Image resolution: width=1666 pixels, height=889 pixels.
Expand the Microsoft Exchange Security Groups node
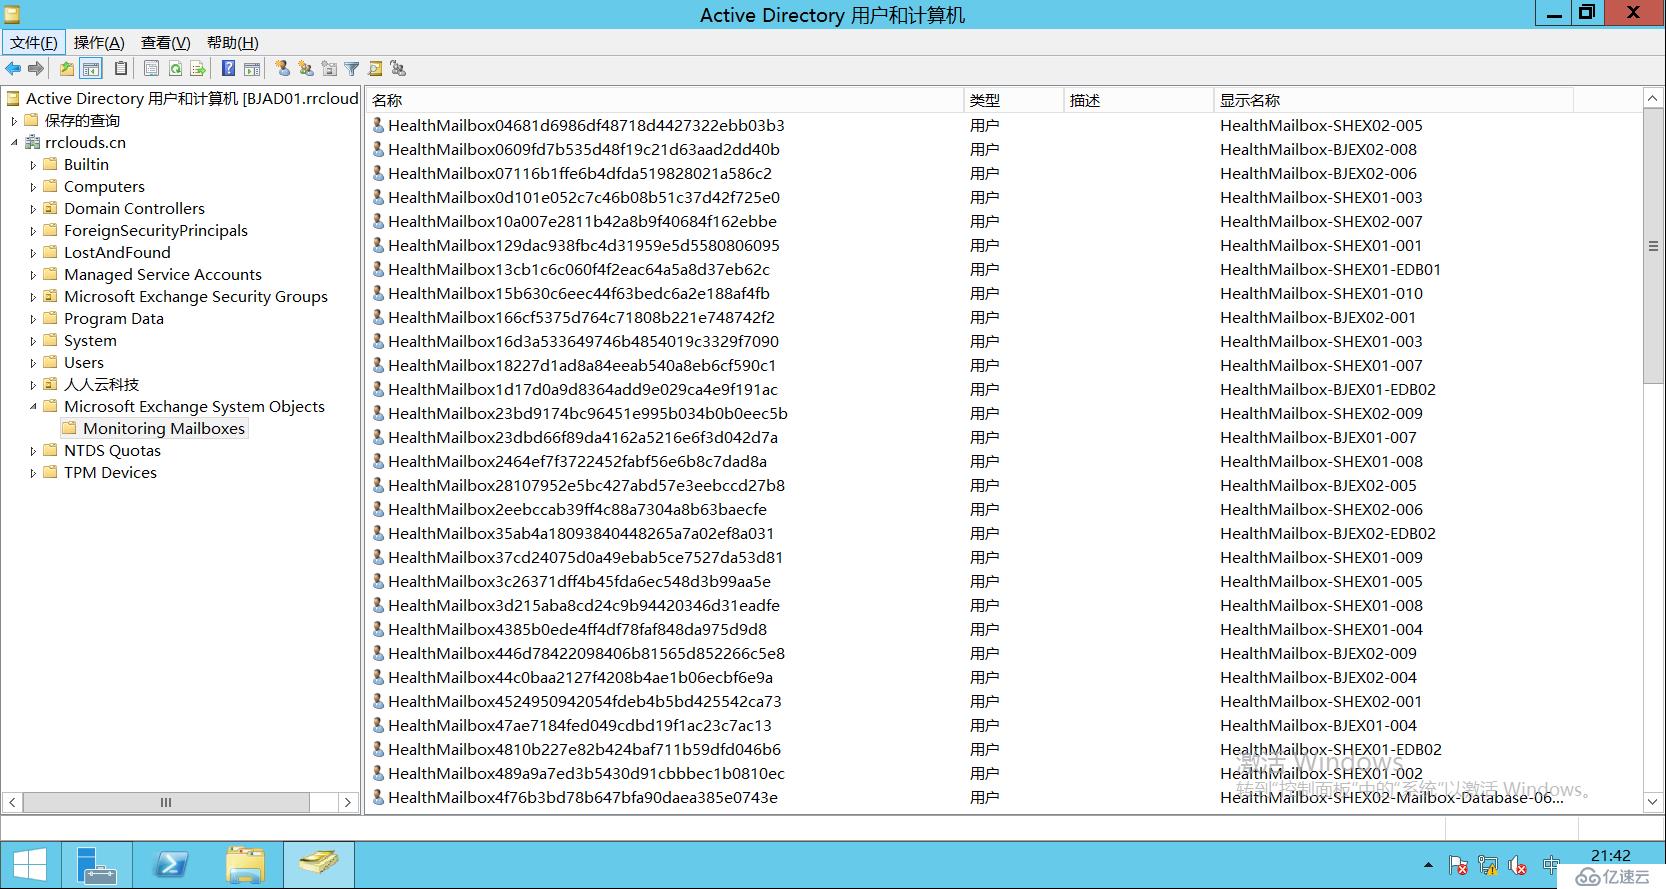(x=33, y=297)
